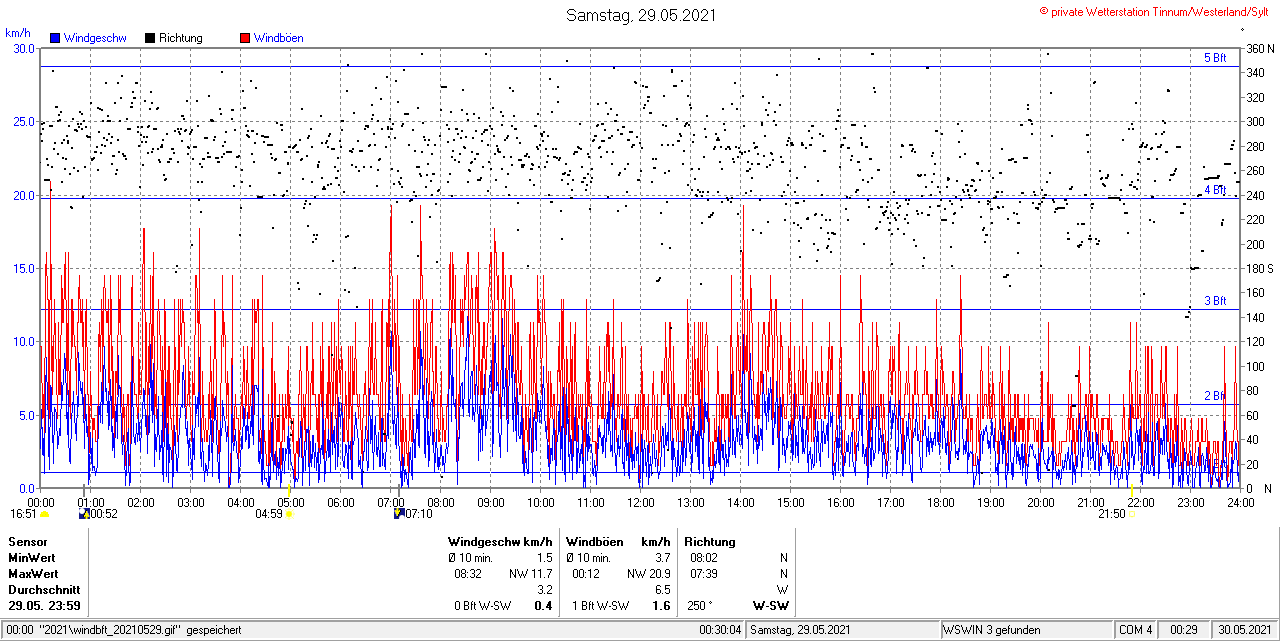Click the private Wetterstation Tinnum/Westerland/Sylt copyright text
Viewport: 1280px width, 641px height.
click(x=1155, y=11)
